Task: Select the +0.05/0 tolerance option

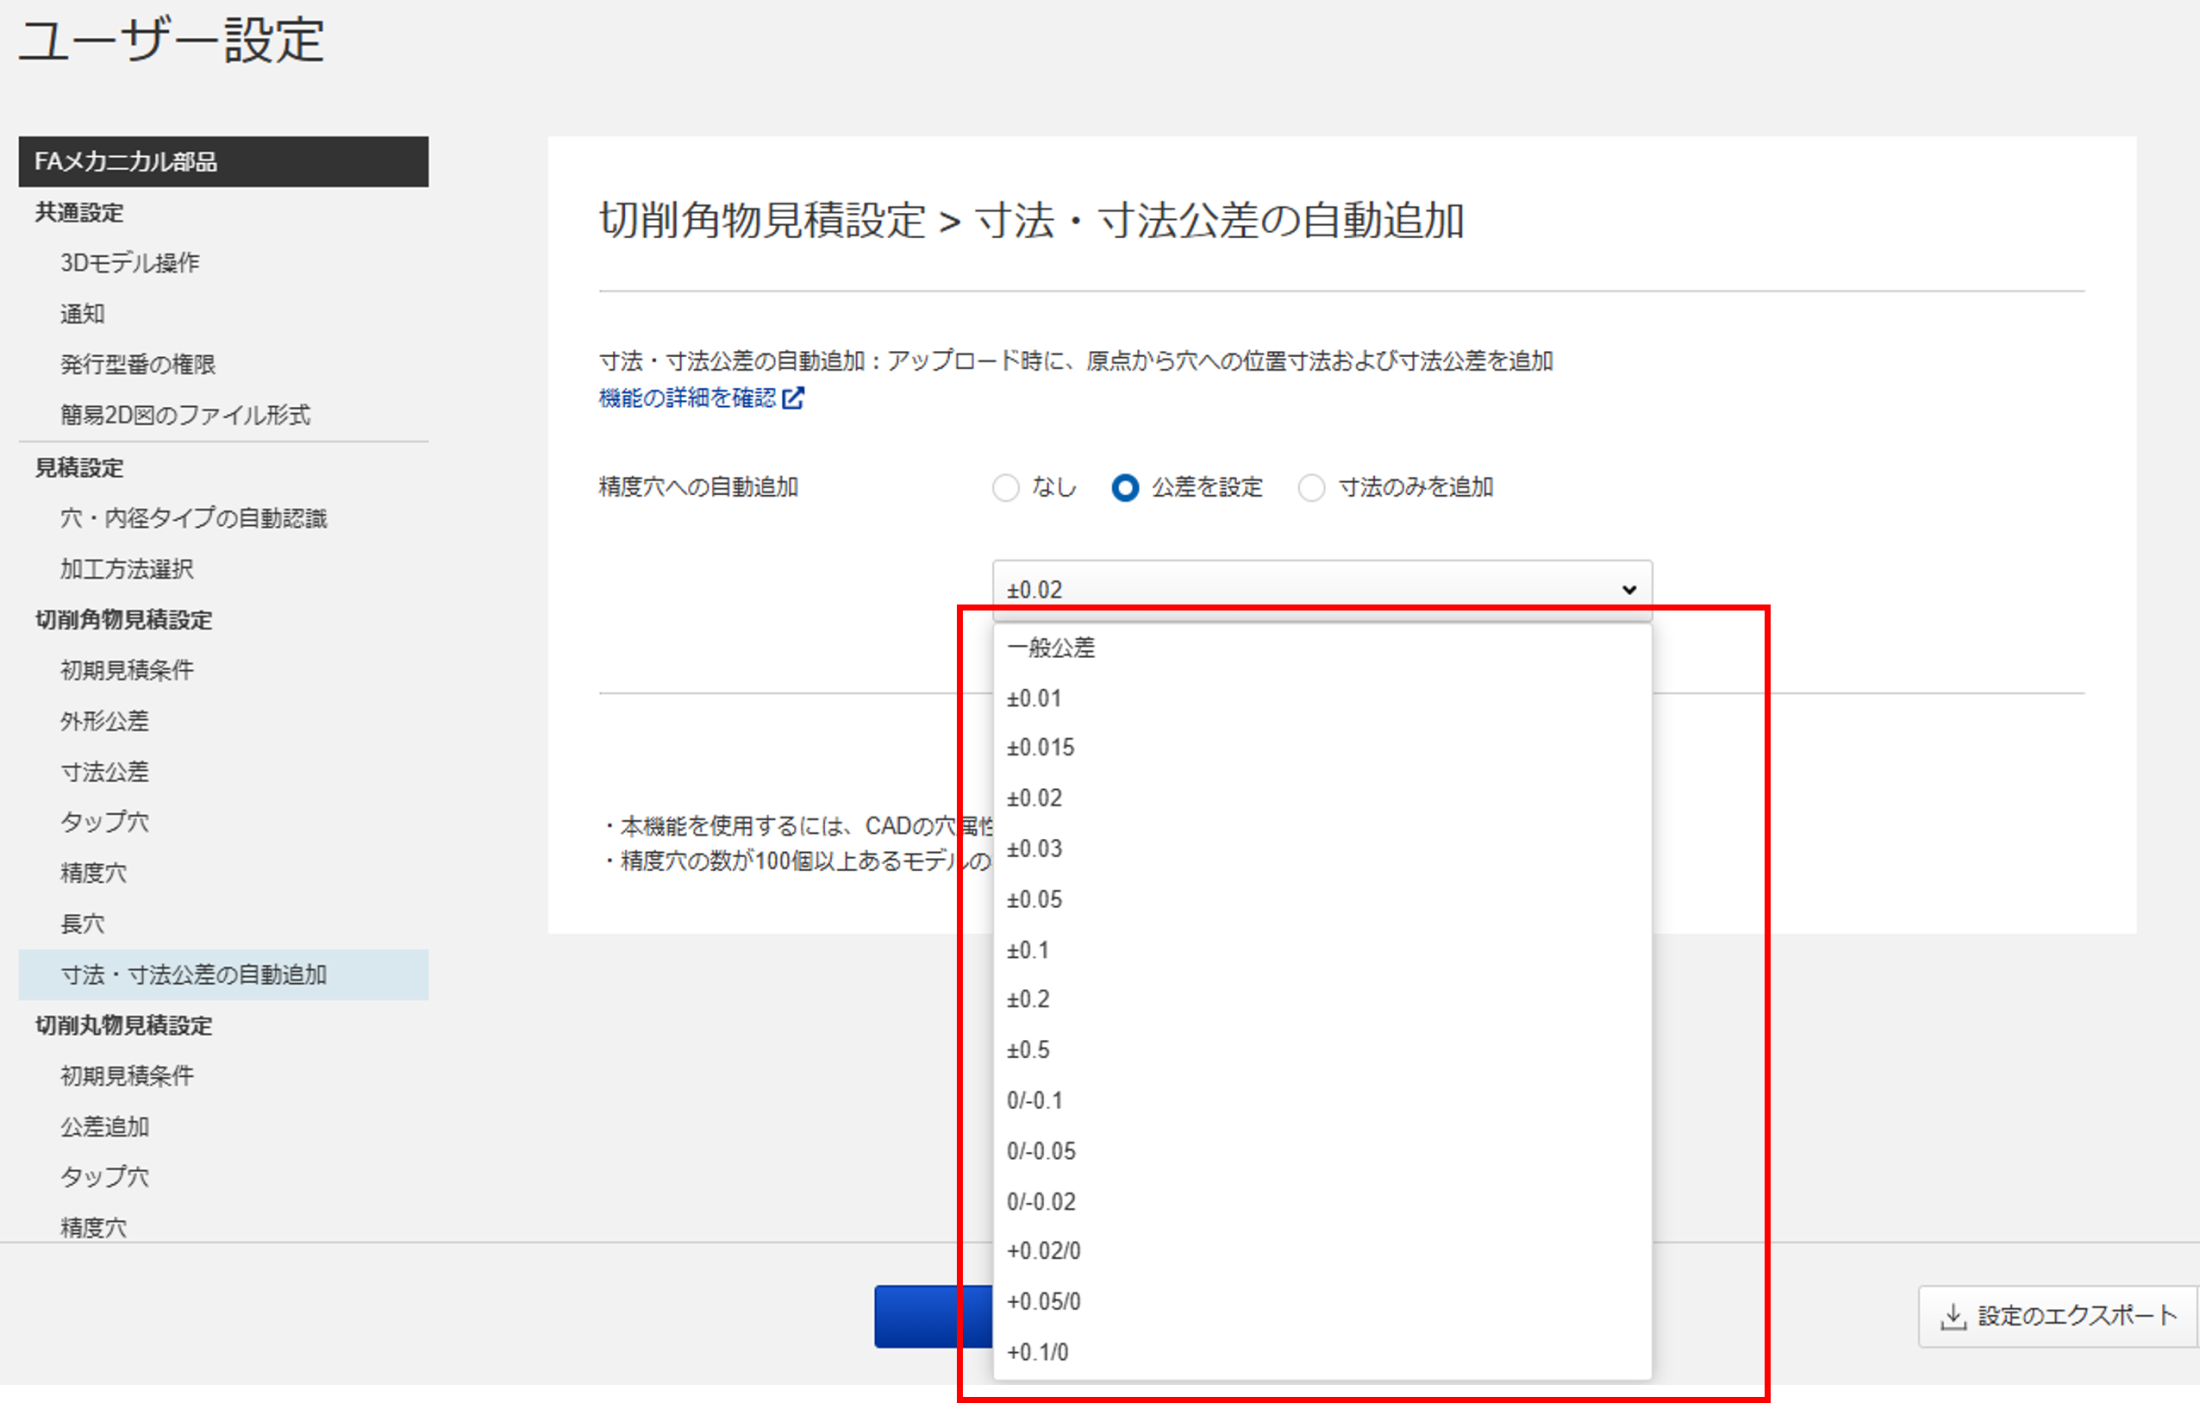Action: click(1044, 1301)
